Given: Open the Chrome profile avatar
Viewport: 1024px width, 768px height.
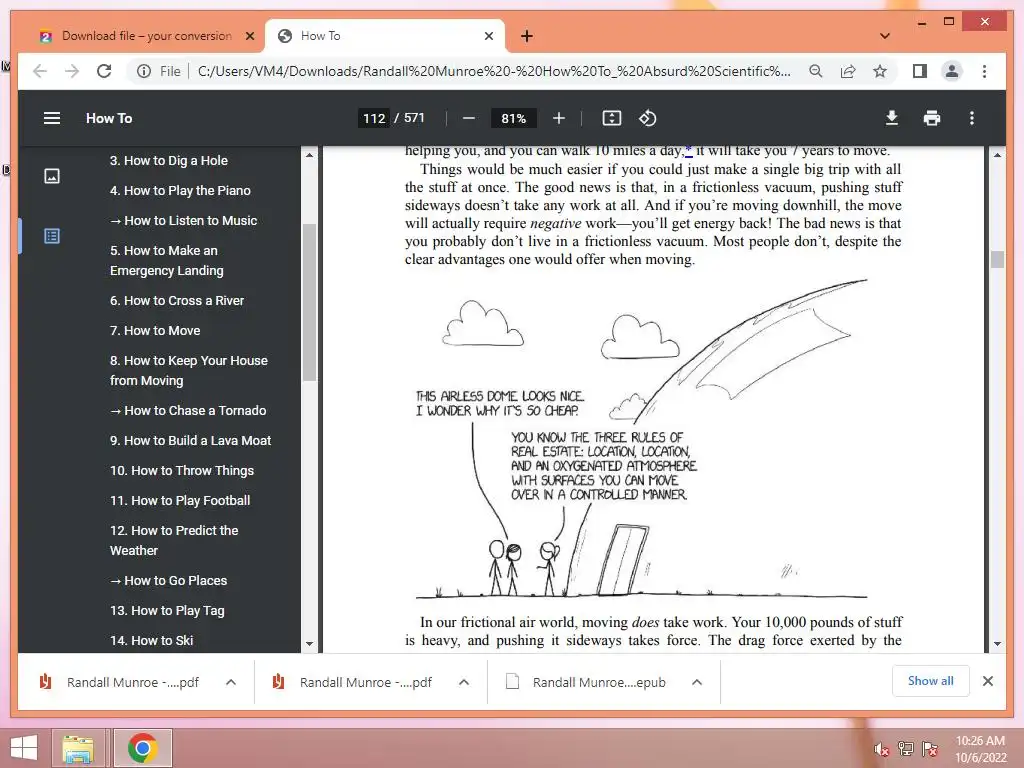Looking at the screenshot, I should (952, 71).
